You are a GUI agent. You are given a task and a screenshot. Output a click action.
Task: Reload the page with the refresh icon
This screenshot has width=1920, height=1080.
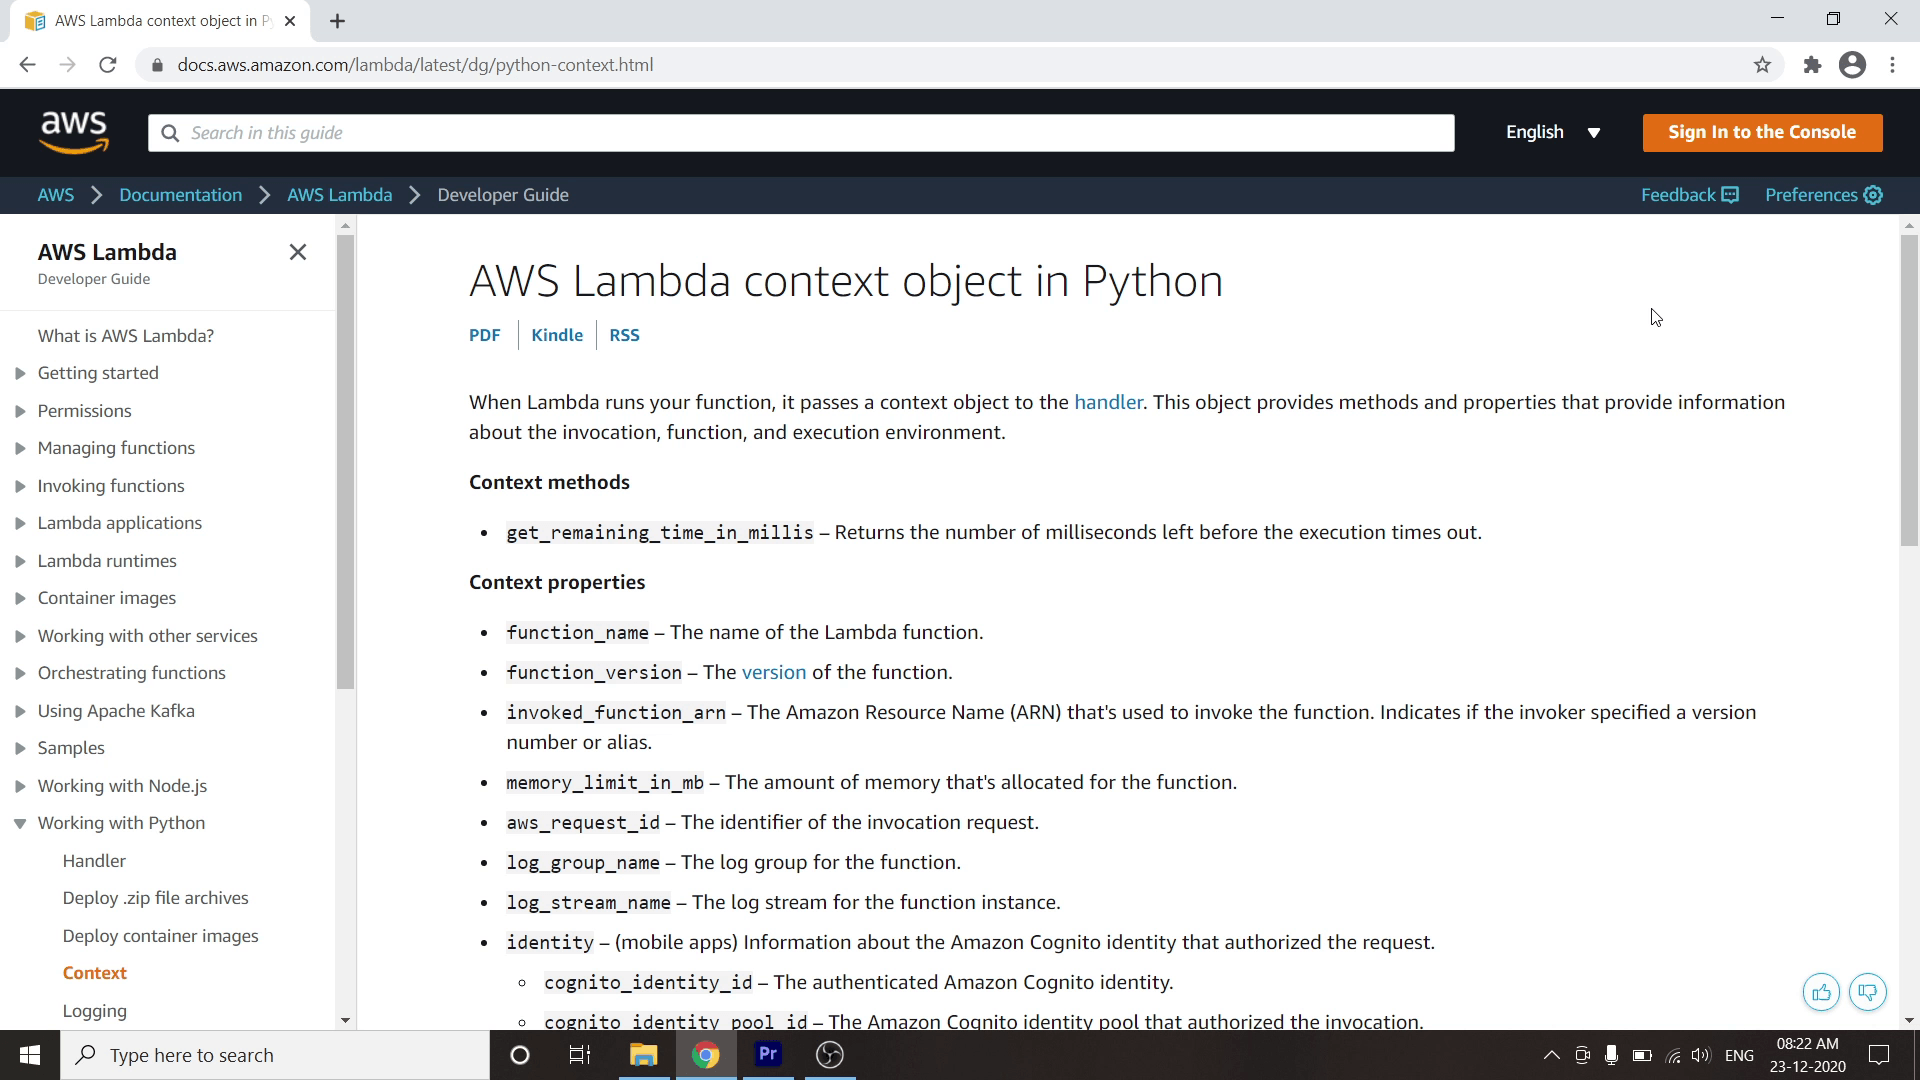pos(108,65)
